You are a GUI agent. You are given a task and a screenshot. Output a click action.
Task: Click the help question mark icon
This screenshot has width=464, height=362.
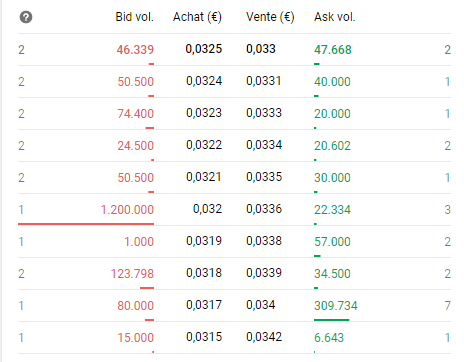click(26, 17)
